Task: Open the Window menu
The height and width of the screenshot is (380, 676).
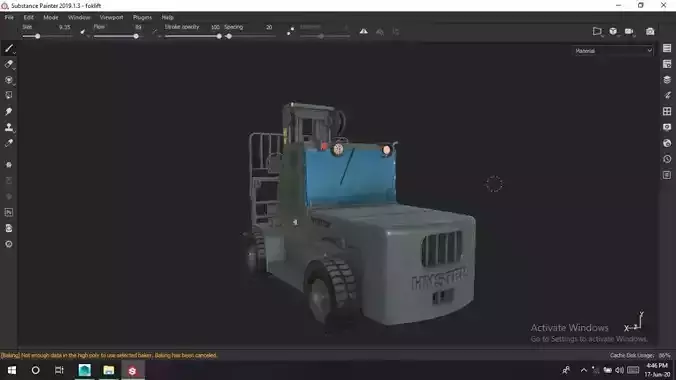Action: click(x=79, y=17)
